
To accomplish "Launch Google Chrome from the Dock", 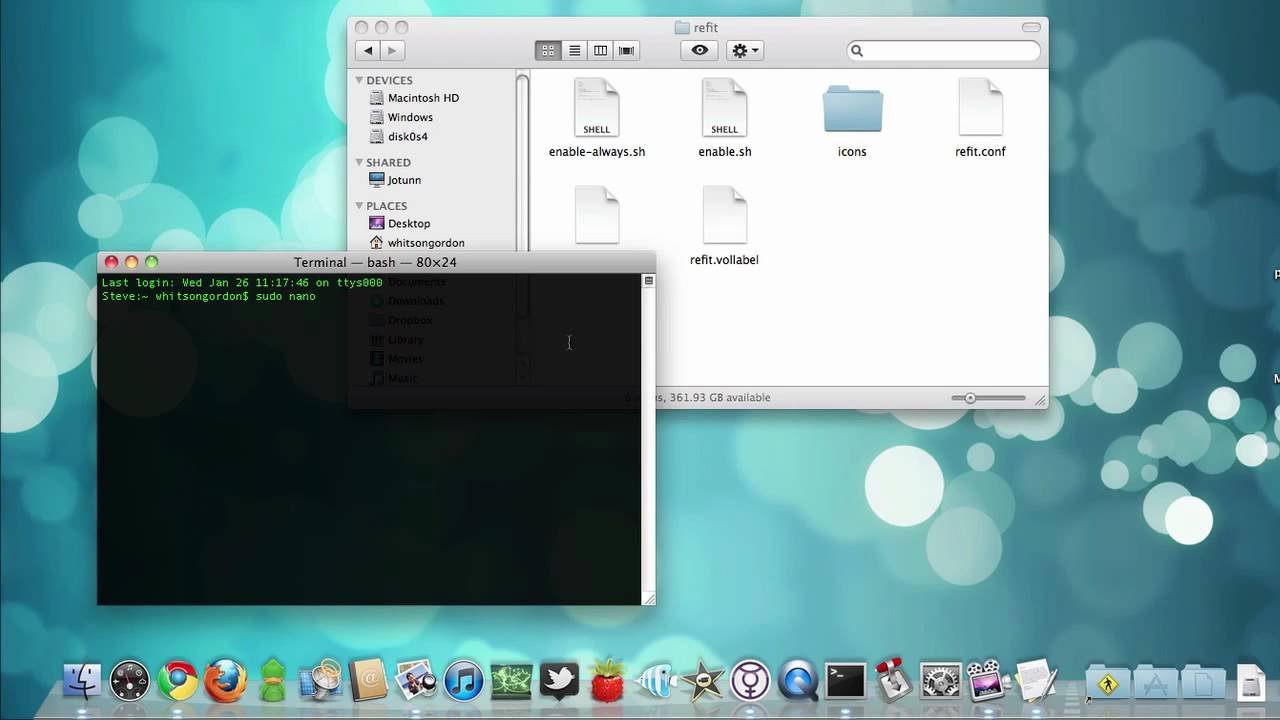I will [x=178, y=681].
